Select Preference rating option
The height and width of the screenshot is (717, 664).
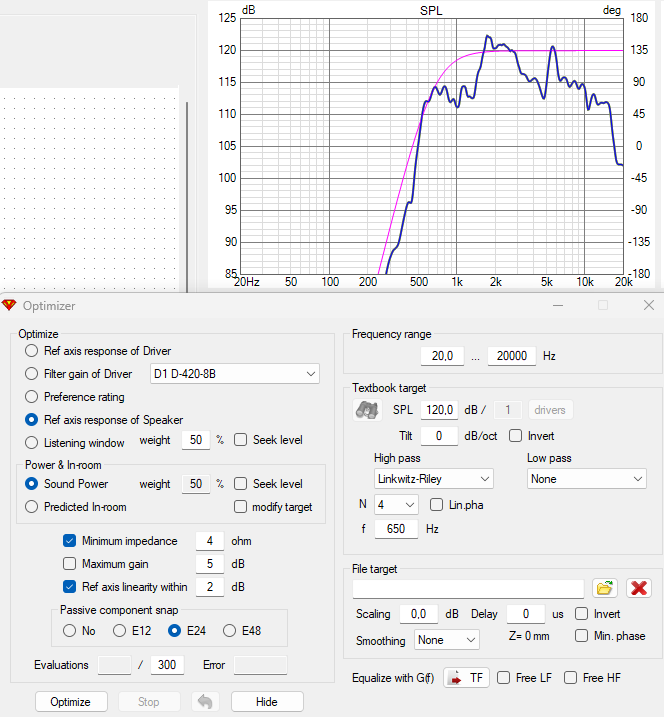32,396
